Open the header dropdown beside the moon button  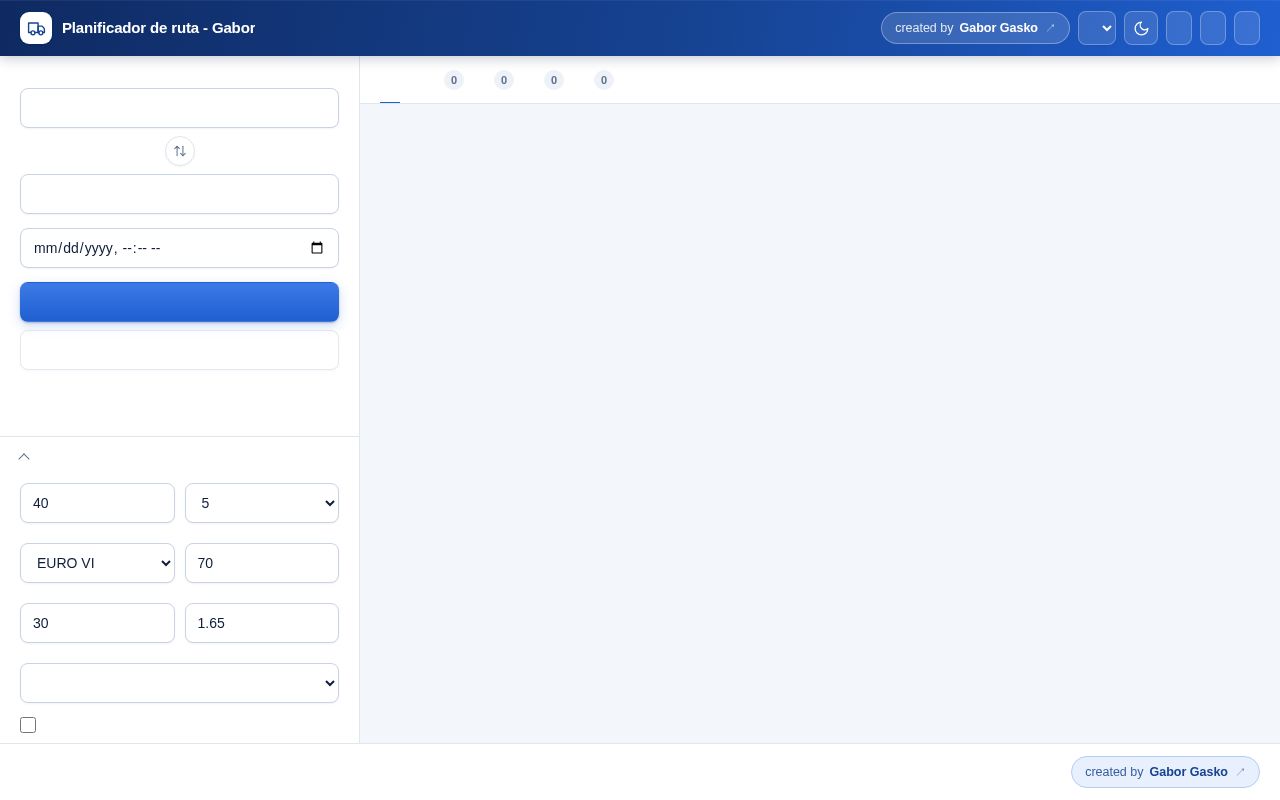point(1097,28)
